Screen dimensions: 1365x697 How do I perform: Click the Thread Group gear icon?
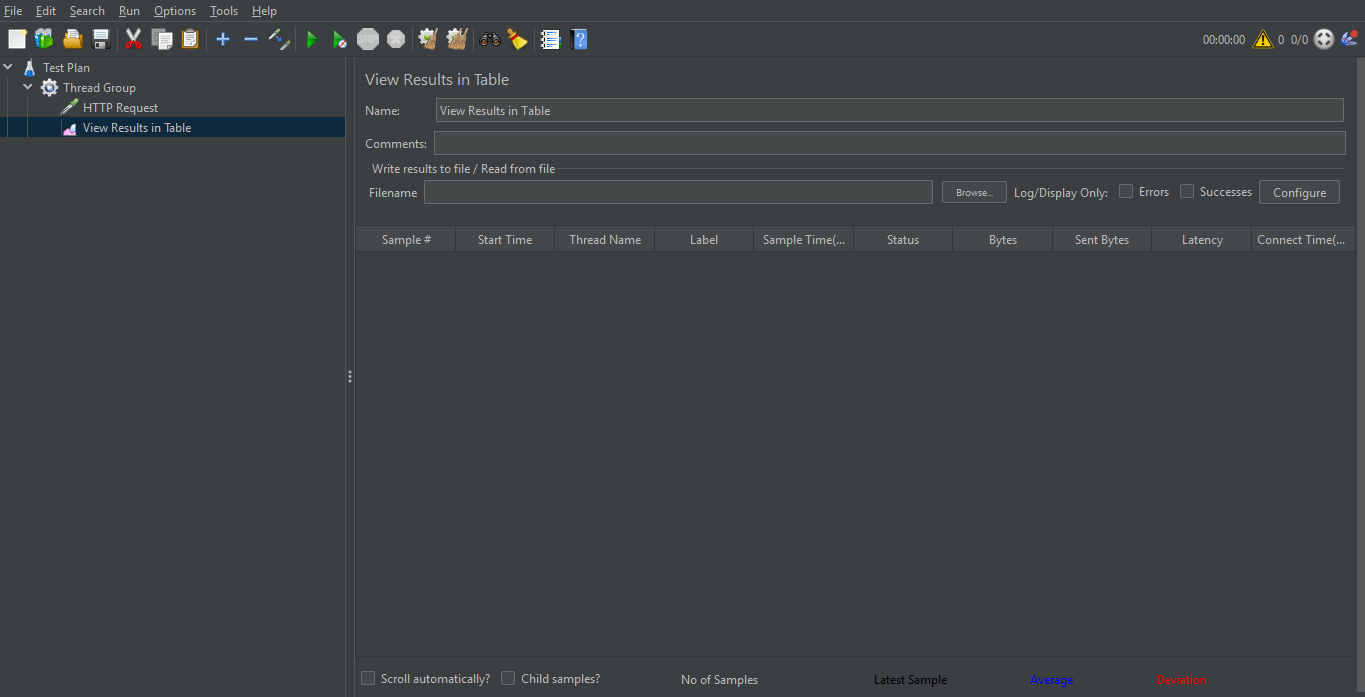49,87
